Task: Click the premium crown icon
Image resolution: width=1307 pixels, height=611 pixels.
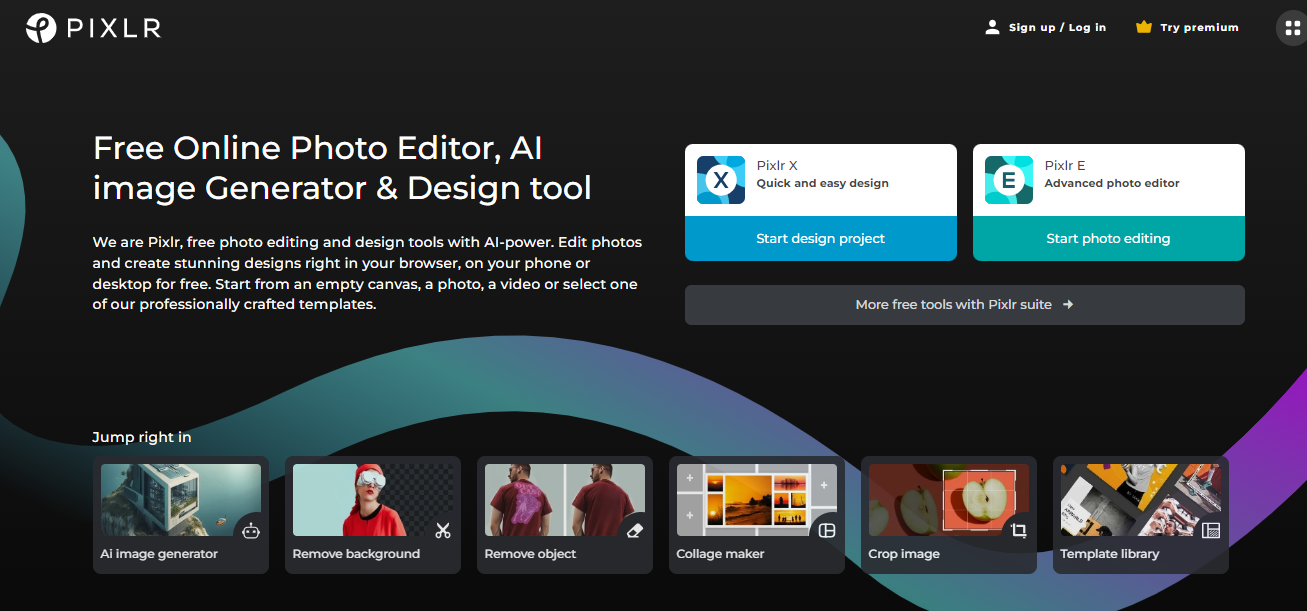Action: (1144, 27)
